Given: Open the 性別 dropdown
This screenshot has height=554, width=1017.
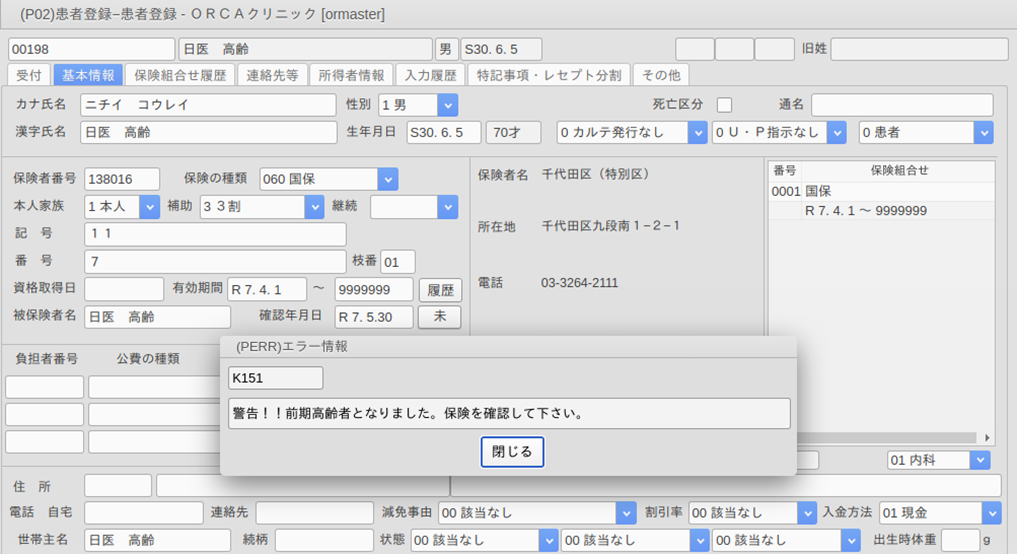Looking at the screenshot, I should point(447,105).
